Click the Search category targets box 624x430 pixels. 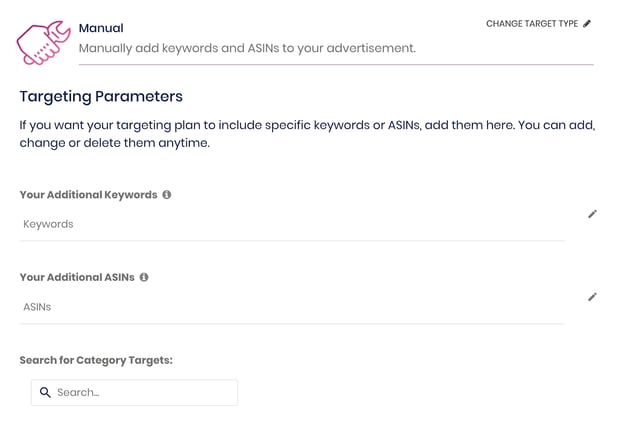pyautogui.click(x=135, y=393)
